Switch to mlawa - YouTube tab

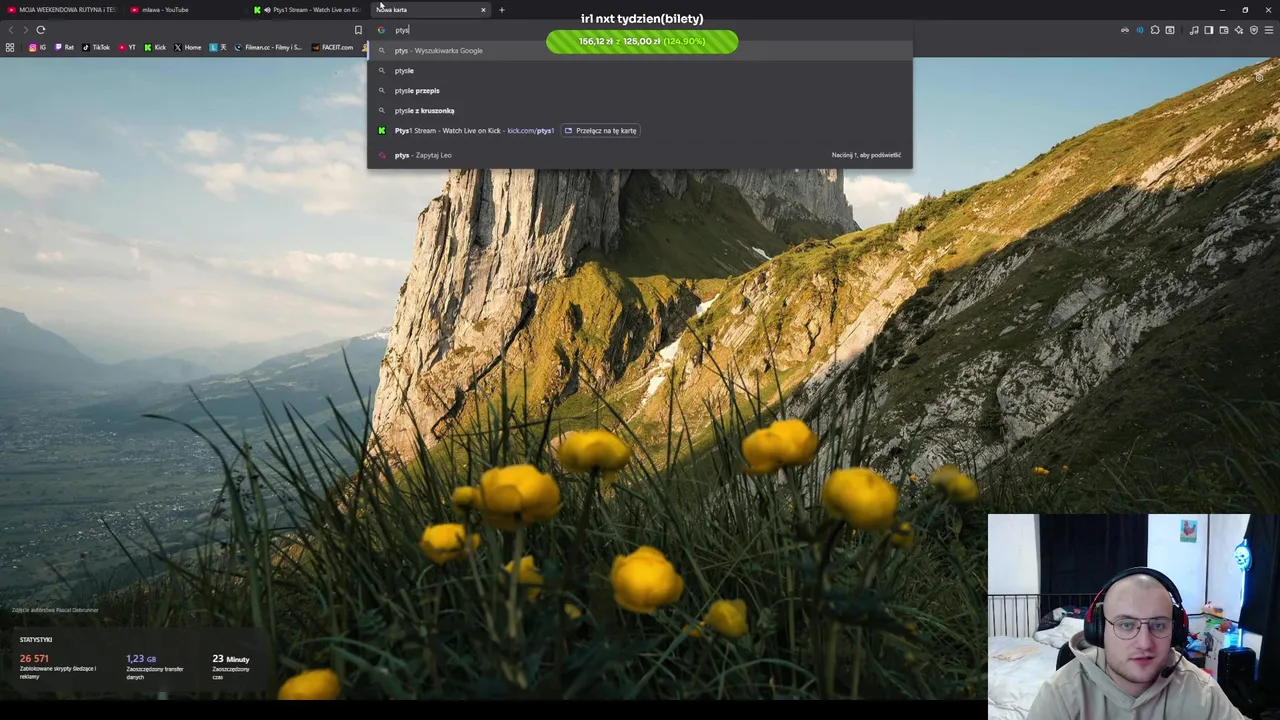coord(185,10)
